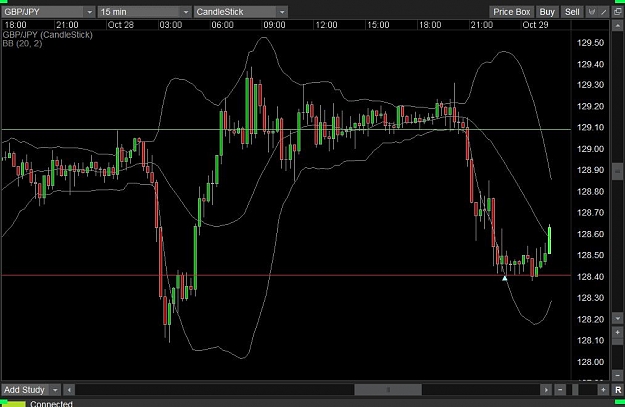This screenshot has height=407, width=625.
Task: Click the Oct 29 date label
Action: tap(535, 25)
